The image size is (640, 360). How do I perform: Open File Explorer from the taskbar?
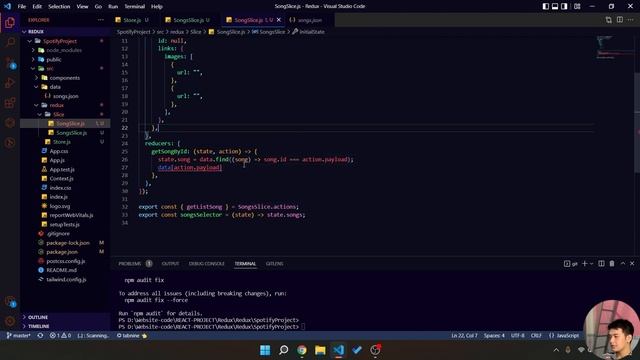click(320, 350)
